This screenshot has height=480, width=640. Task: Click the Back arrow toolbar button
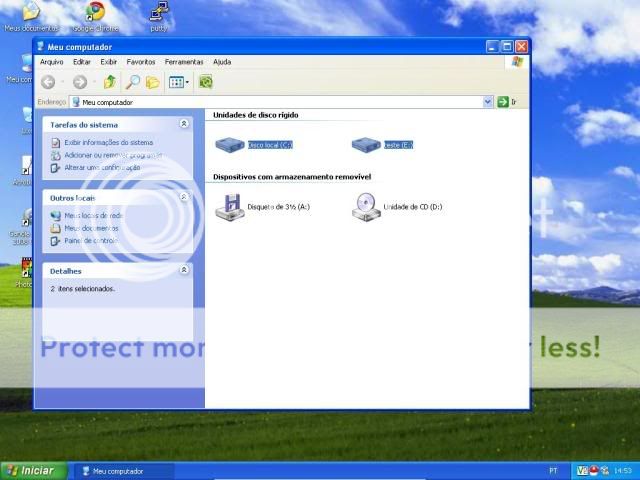[48, 82]
